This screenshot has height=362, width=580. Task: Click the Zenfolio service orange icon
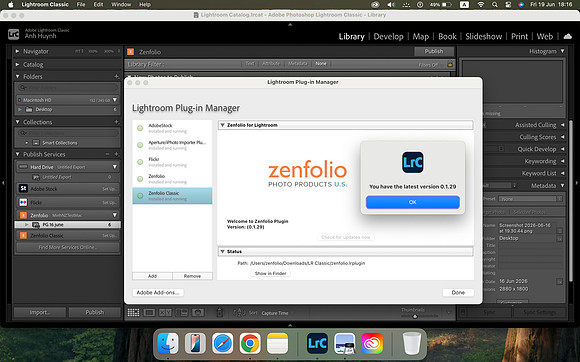pyautogui.click(x=23, y=215)
